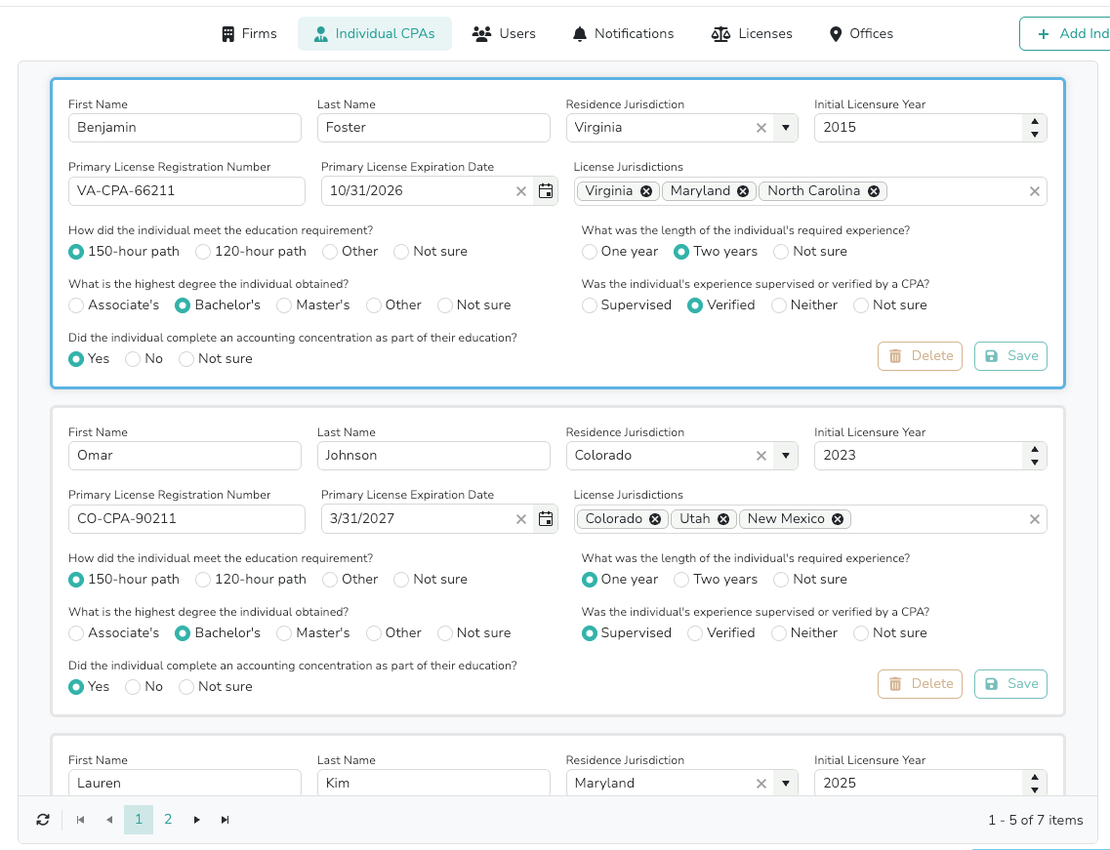The image size is (1110, 850).
Task: Open Omar's Colorado residence jurisdiction dropdown
Action: (785, 456)
